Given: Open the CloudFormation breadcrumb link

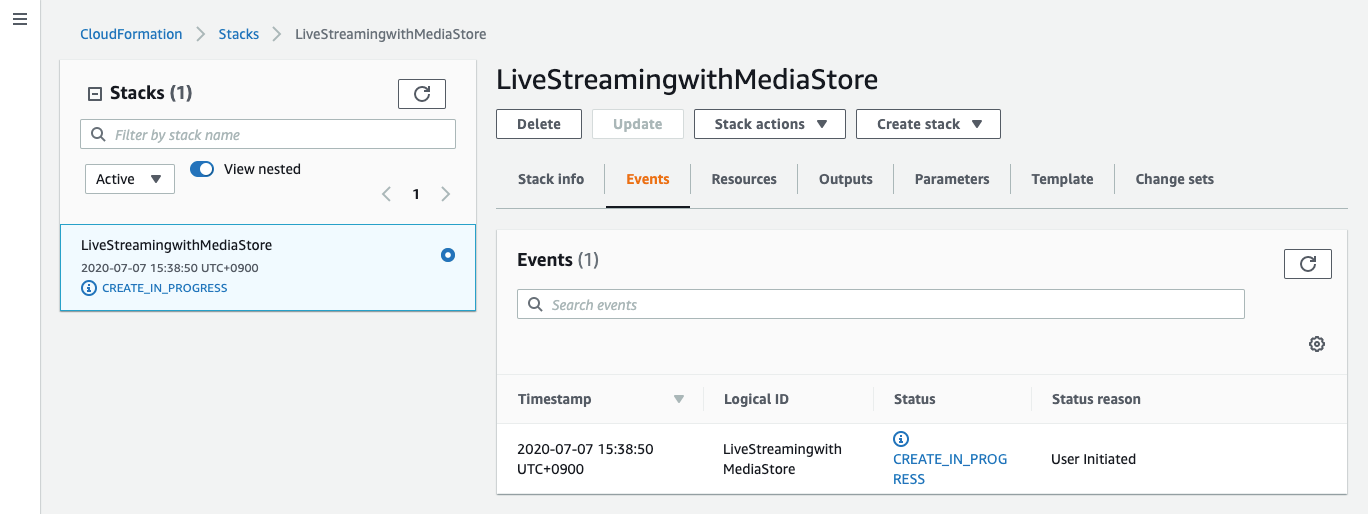Looking at the screenshot, I should (x=131, y=34).
